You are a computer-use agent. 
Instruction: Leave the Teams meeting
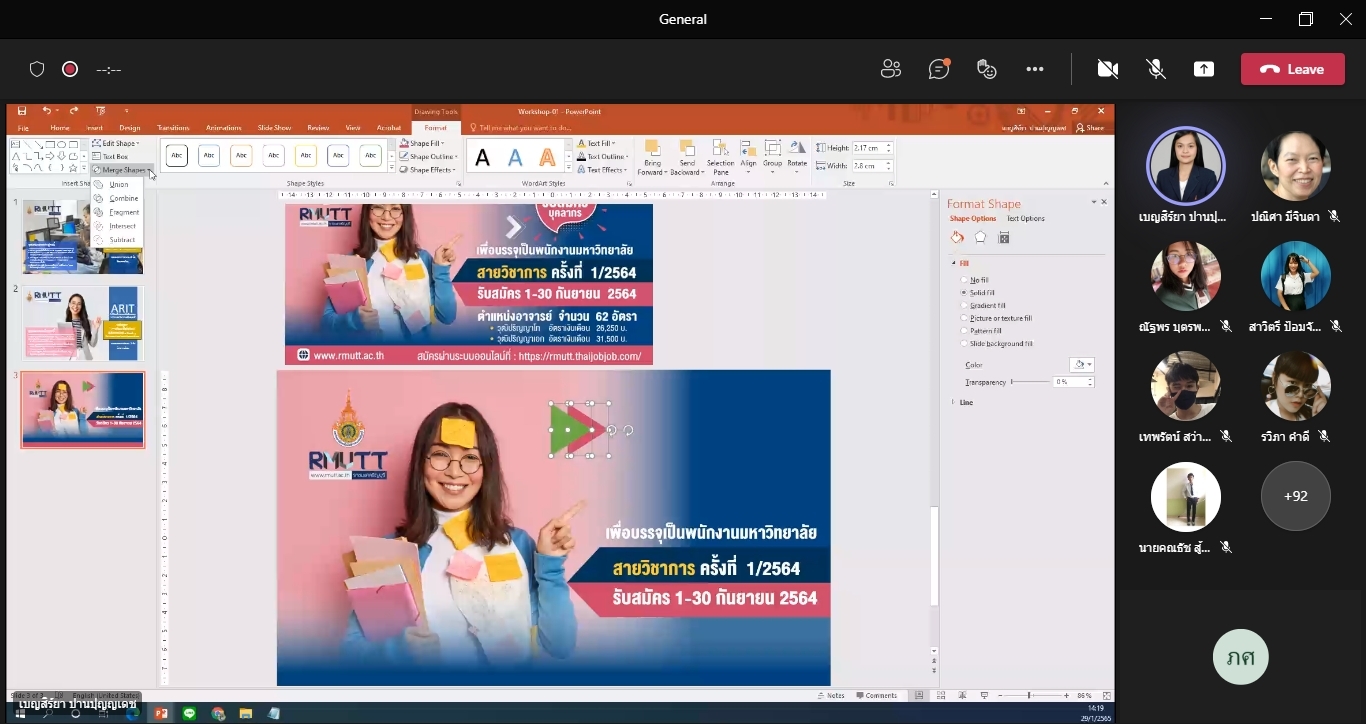tap(1292, 69)
